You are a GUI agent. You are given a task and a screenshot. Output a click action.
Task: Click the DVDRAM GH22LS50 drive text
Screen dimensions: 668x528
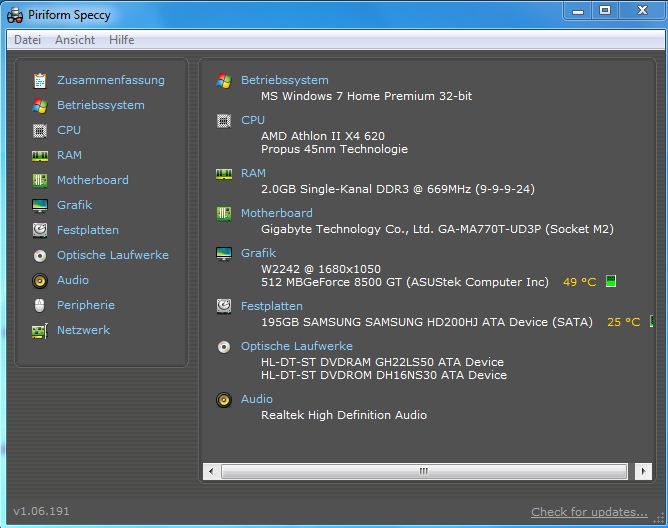click(x=382, y=362)
